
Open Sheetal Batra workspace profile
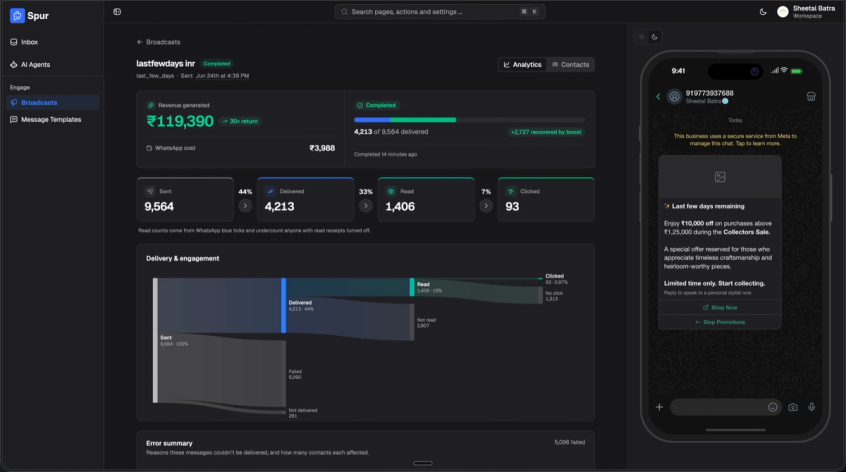806,12
